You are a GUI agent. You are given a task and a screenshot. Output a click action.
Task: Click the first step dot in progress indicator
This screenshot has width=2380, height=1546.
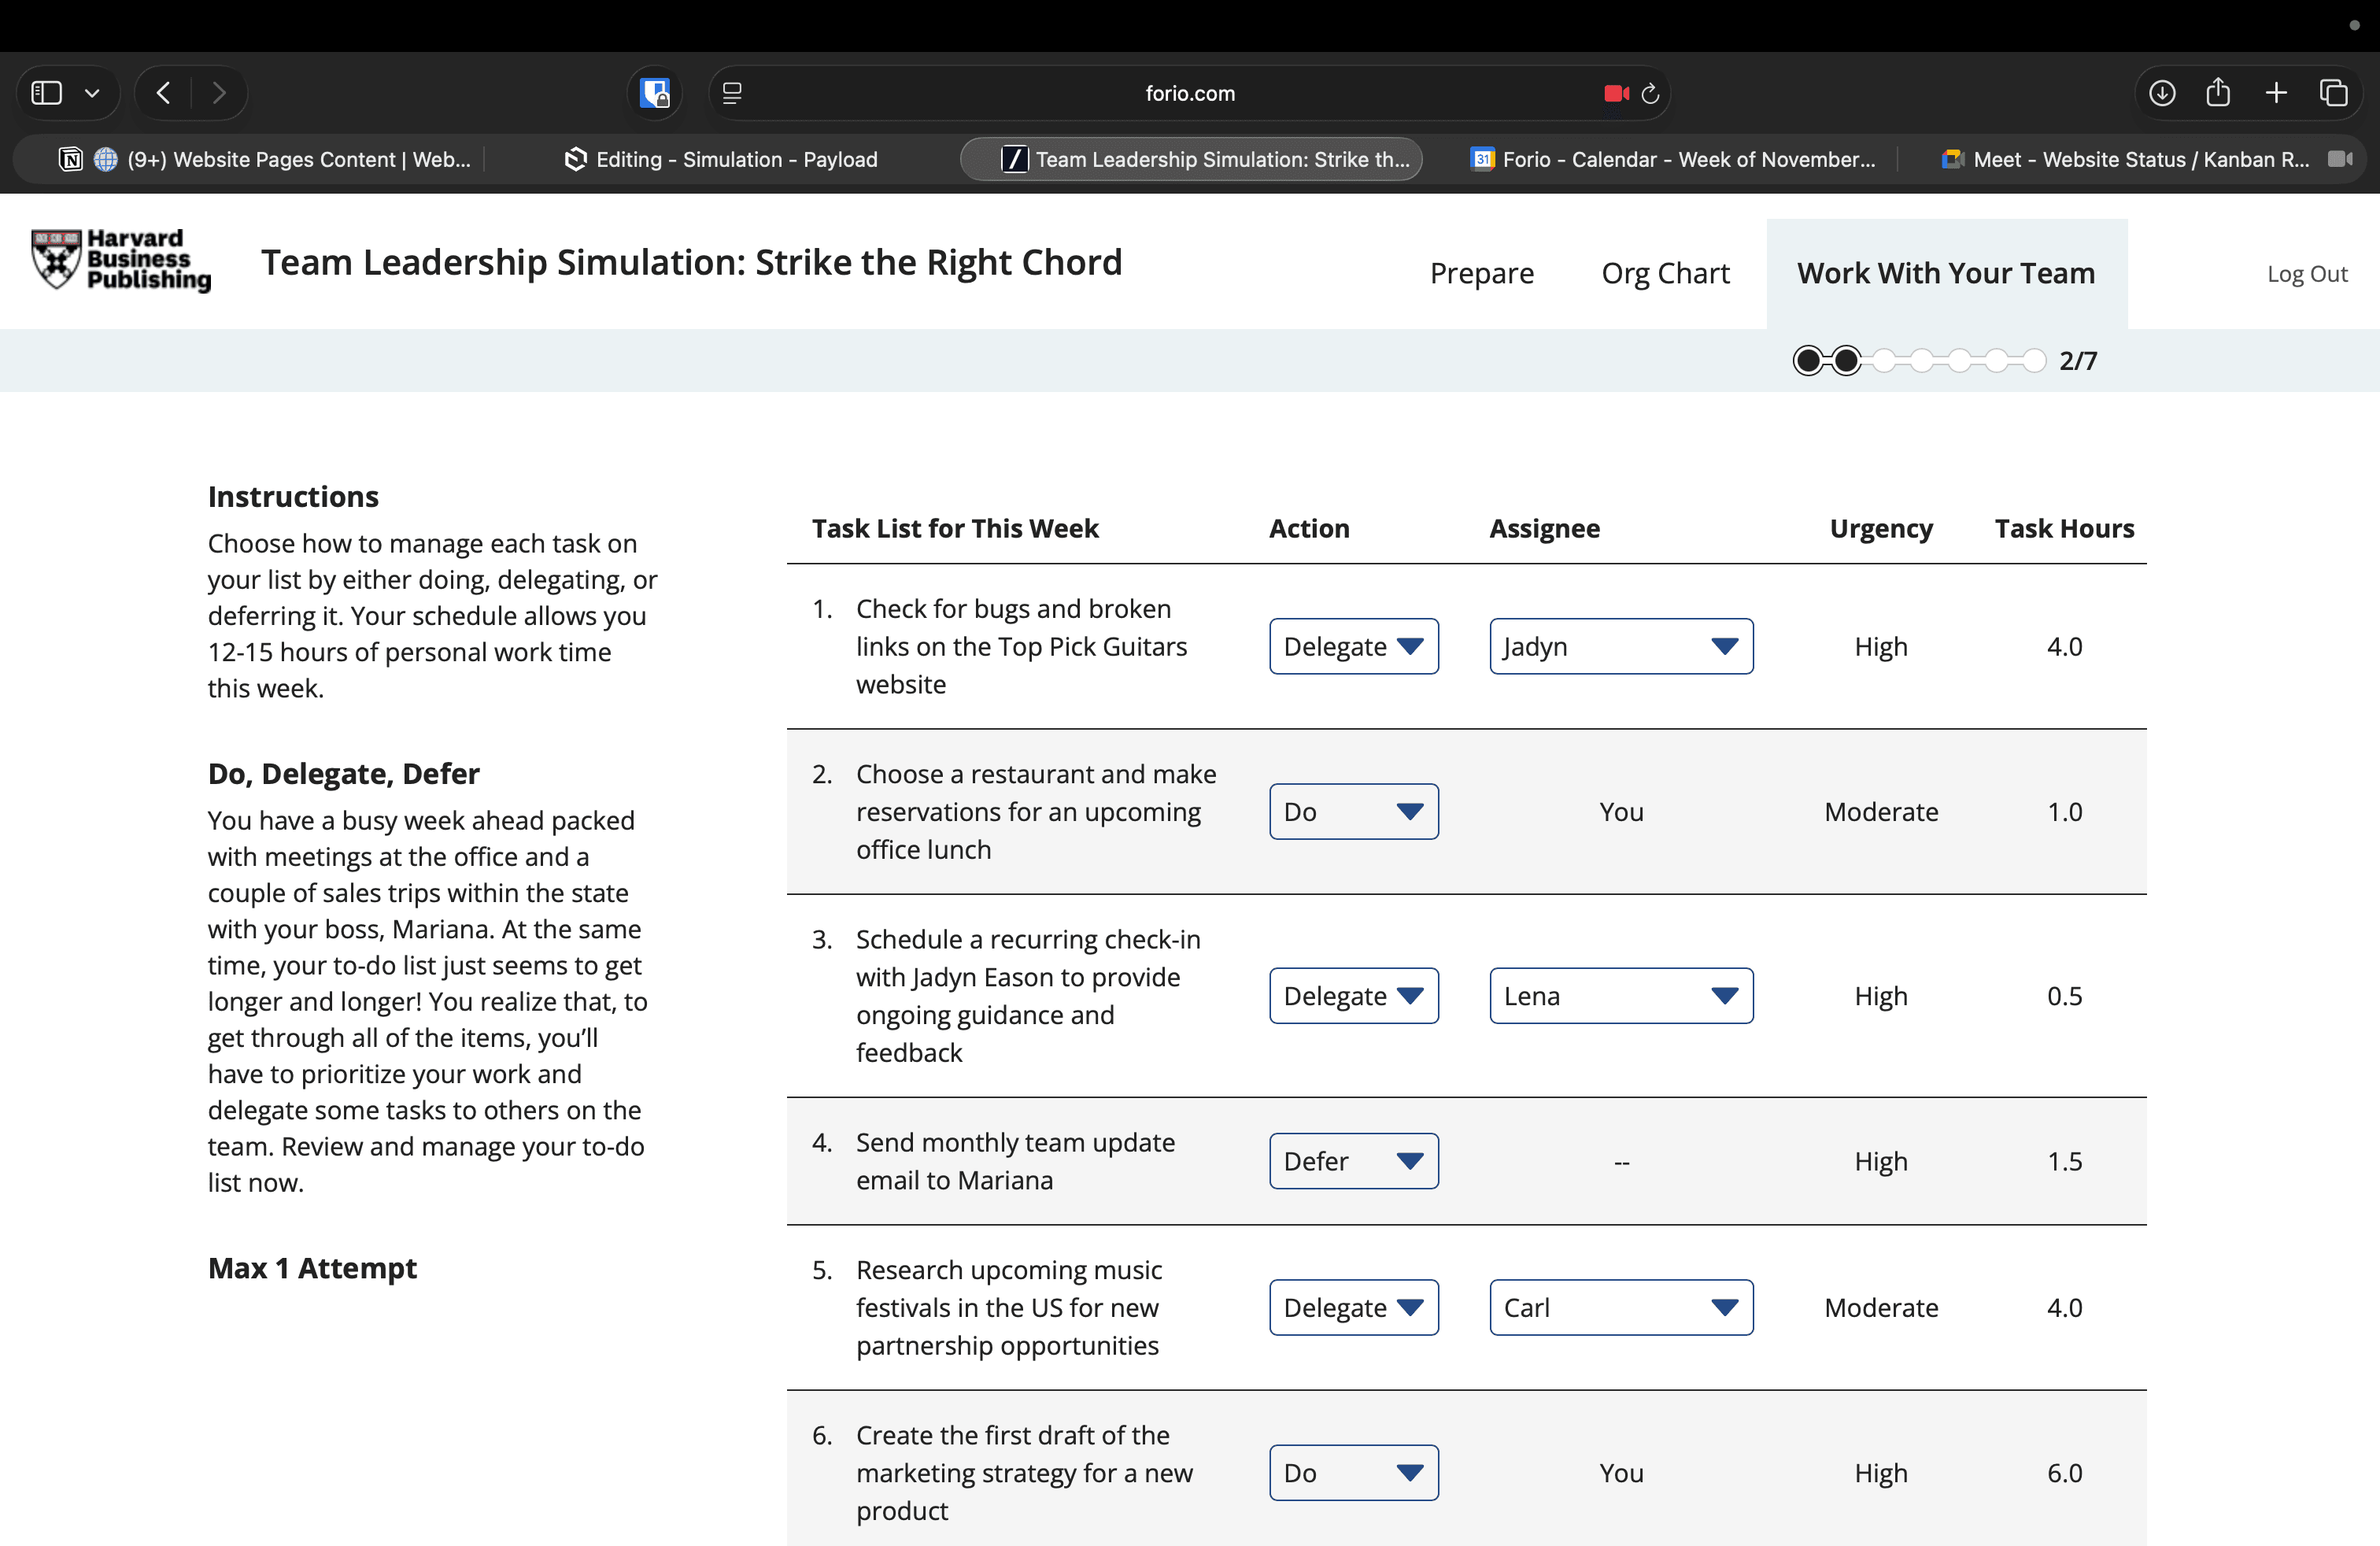click(x=1807, y=360)
